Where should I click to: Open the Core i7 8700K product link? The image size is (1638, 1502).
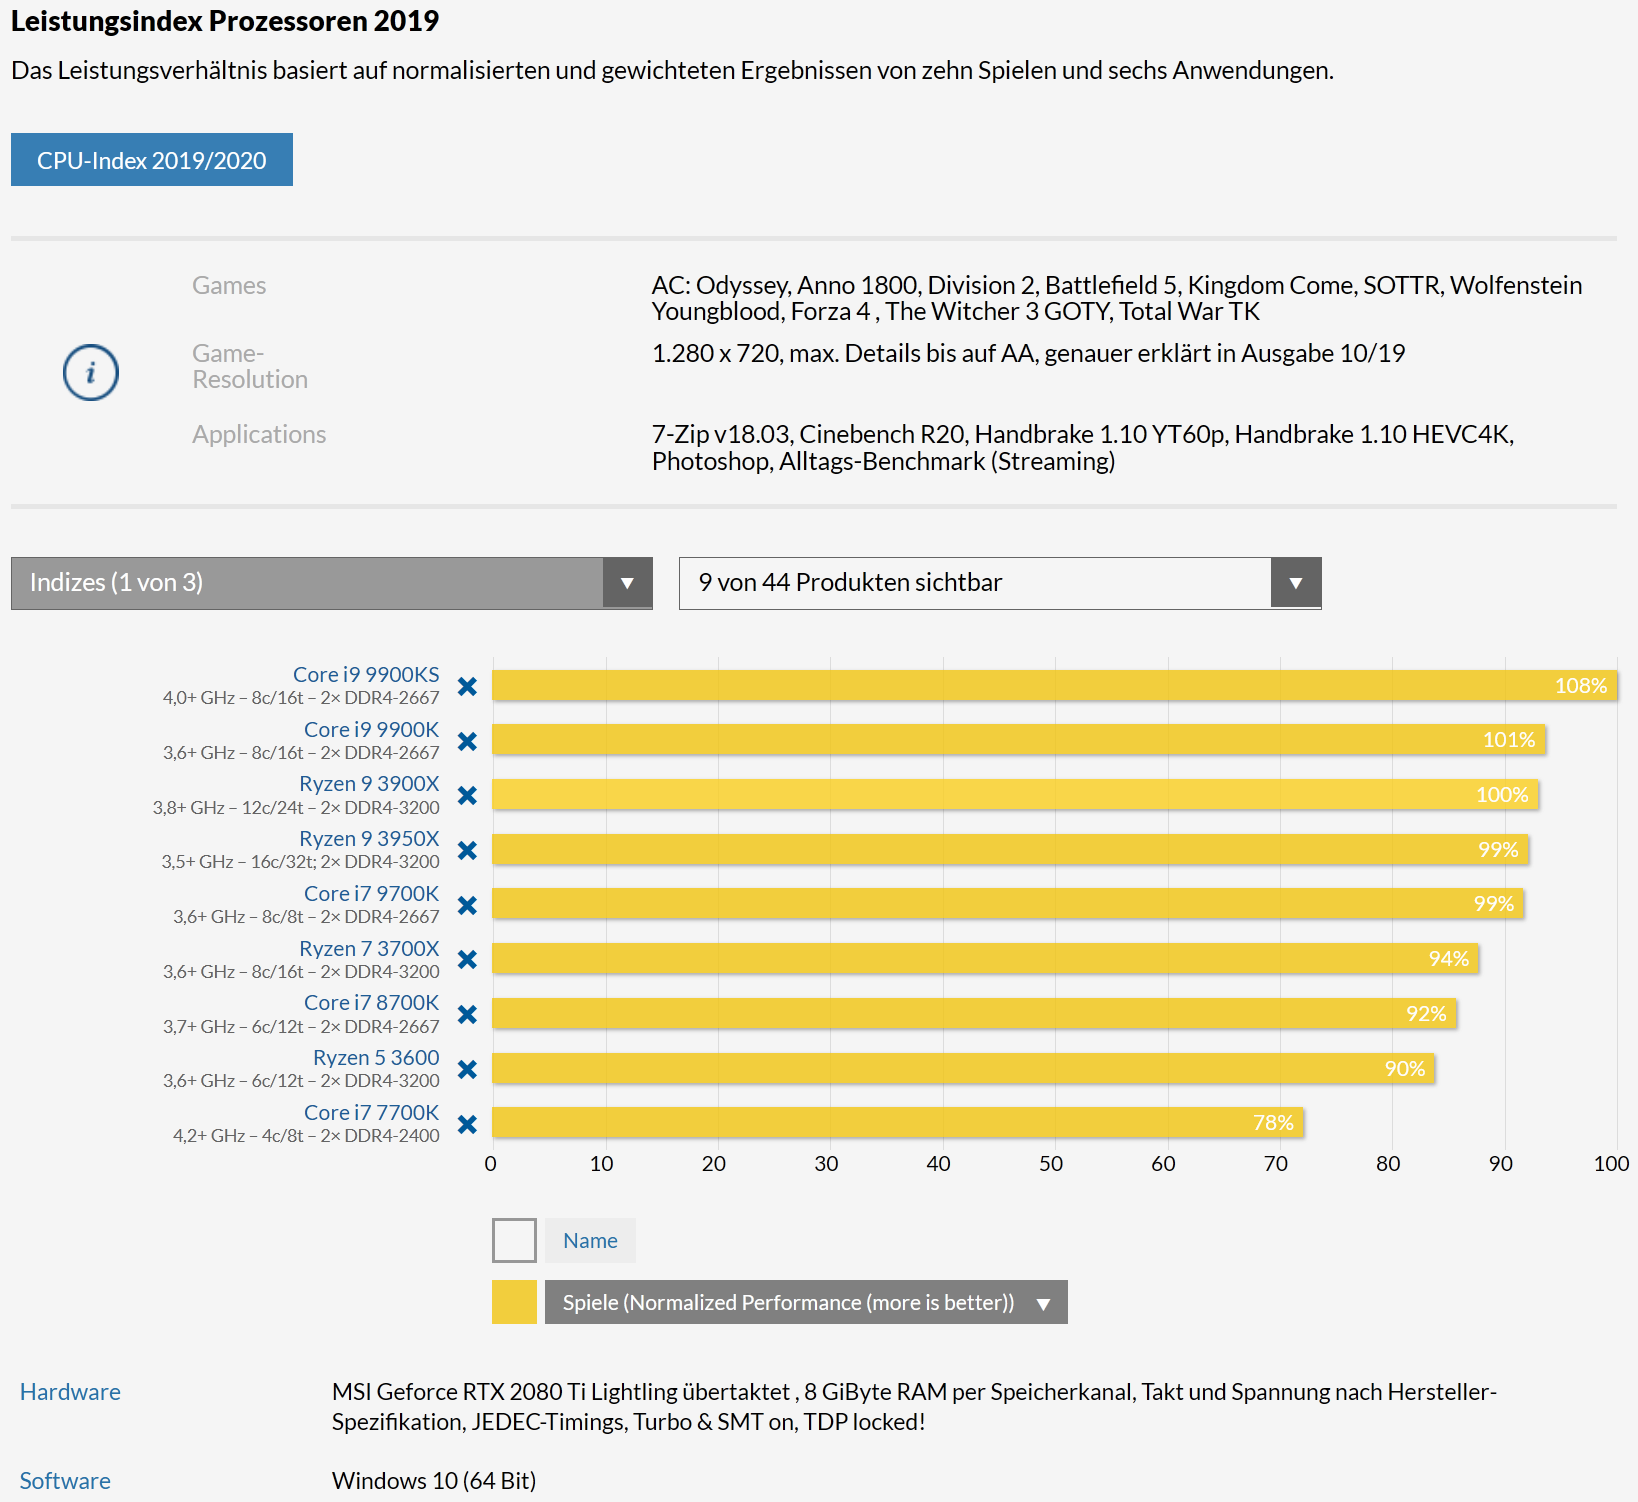[x=372, y=1003]
